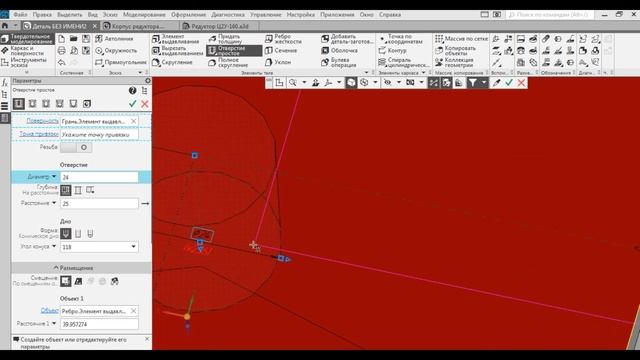Switch to Каркас и поверхности toolset

coord(27,51)
